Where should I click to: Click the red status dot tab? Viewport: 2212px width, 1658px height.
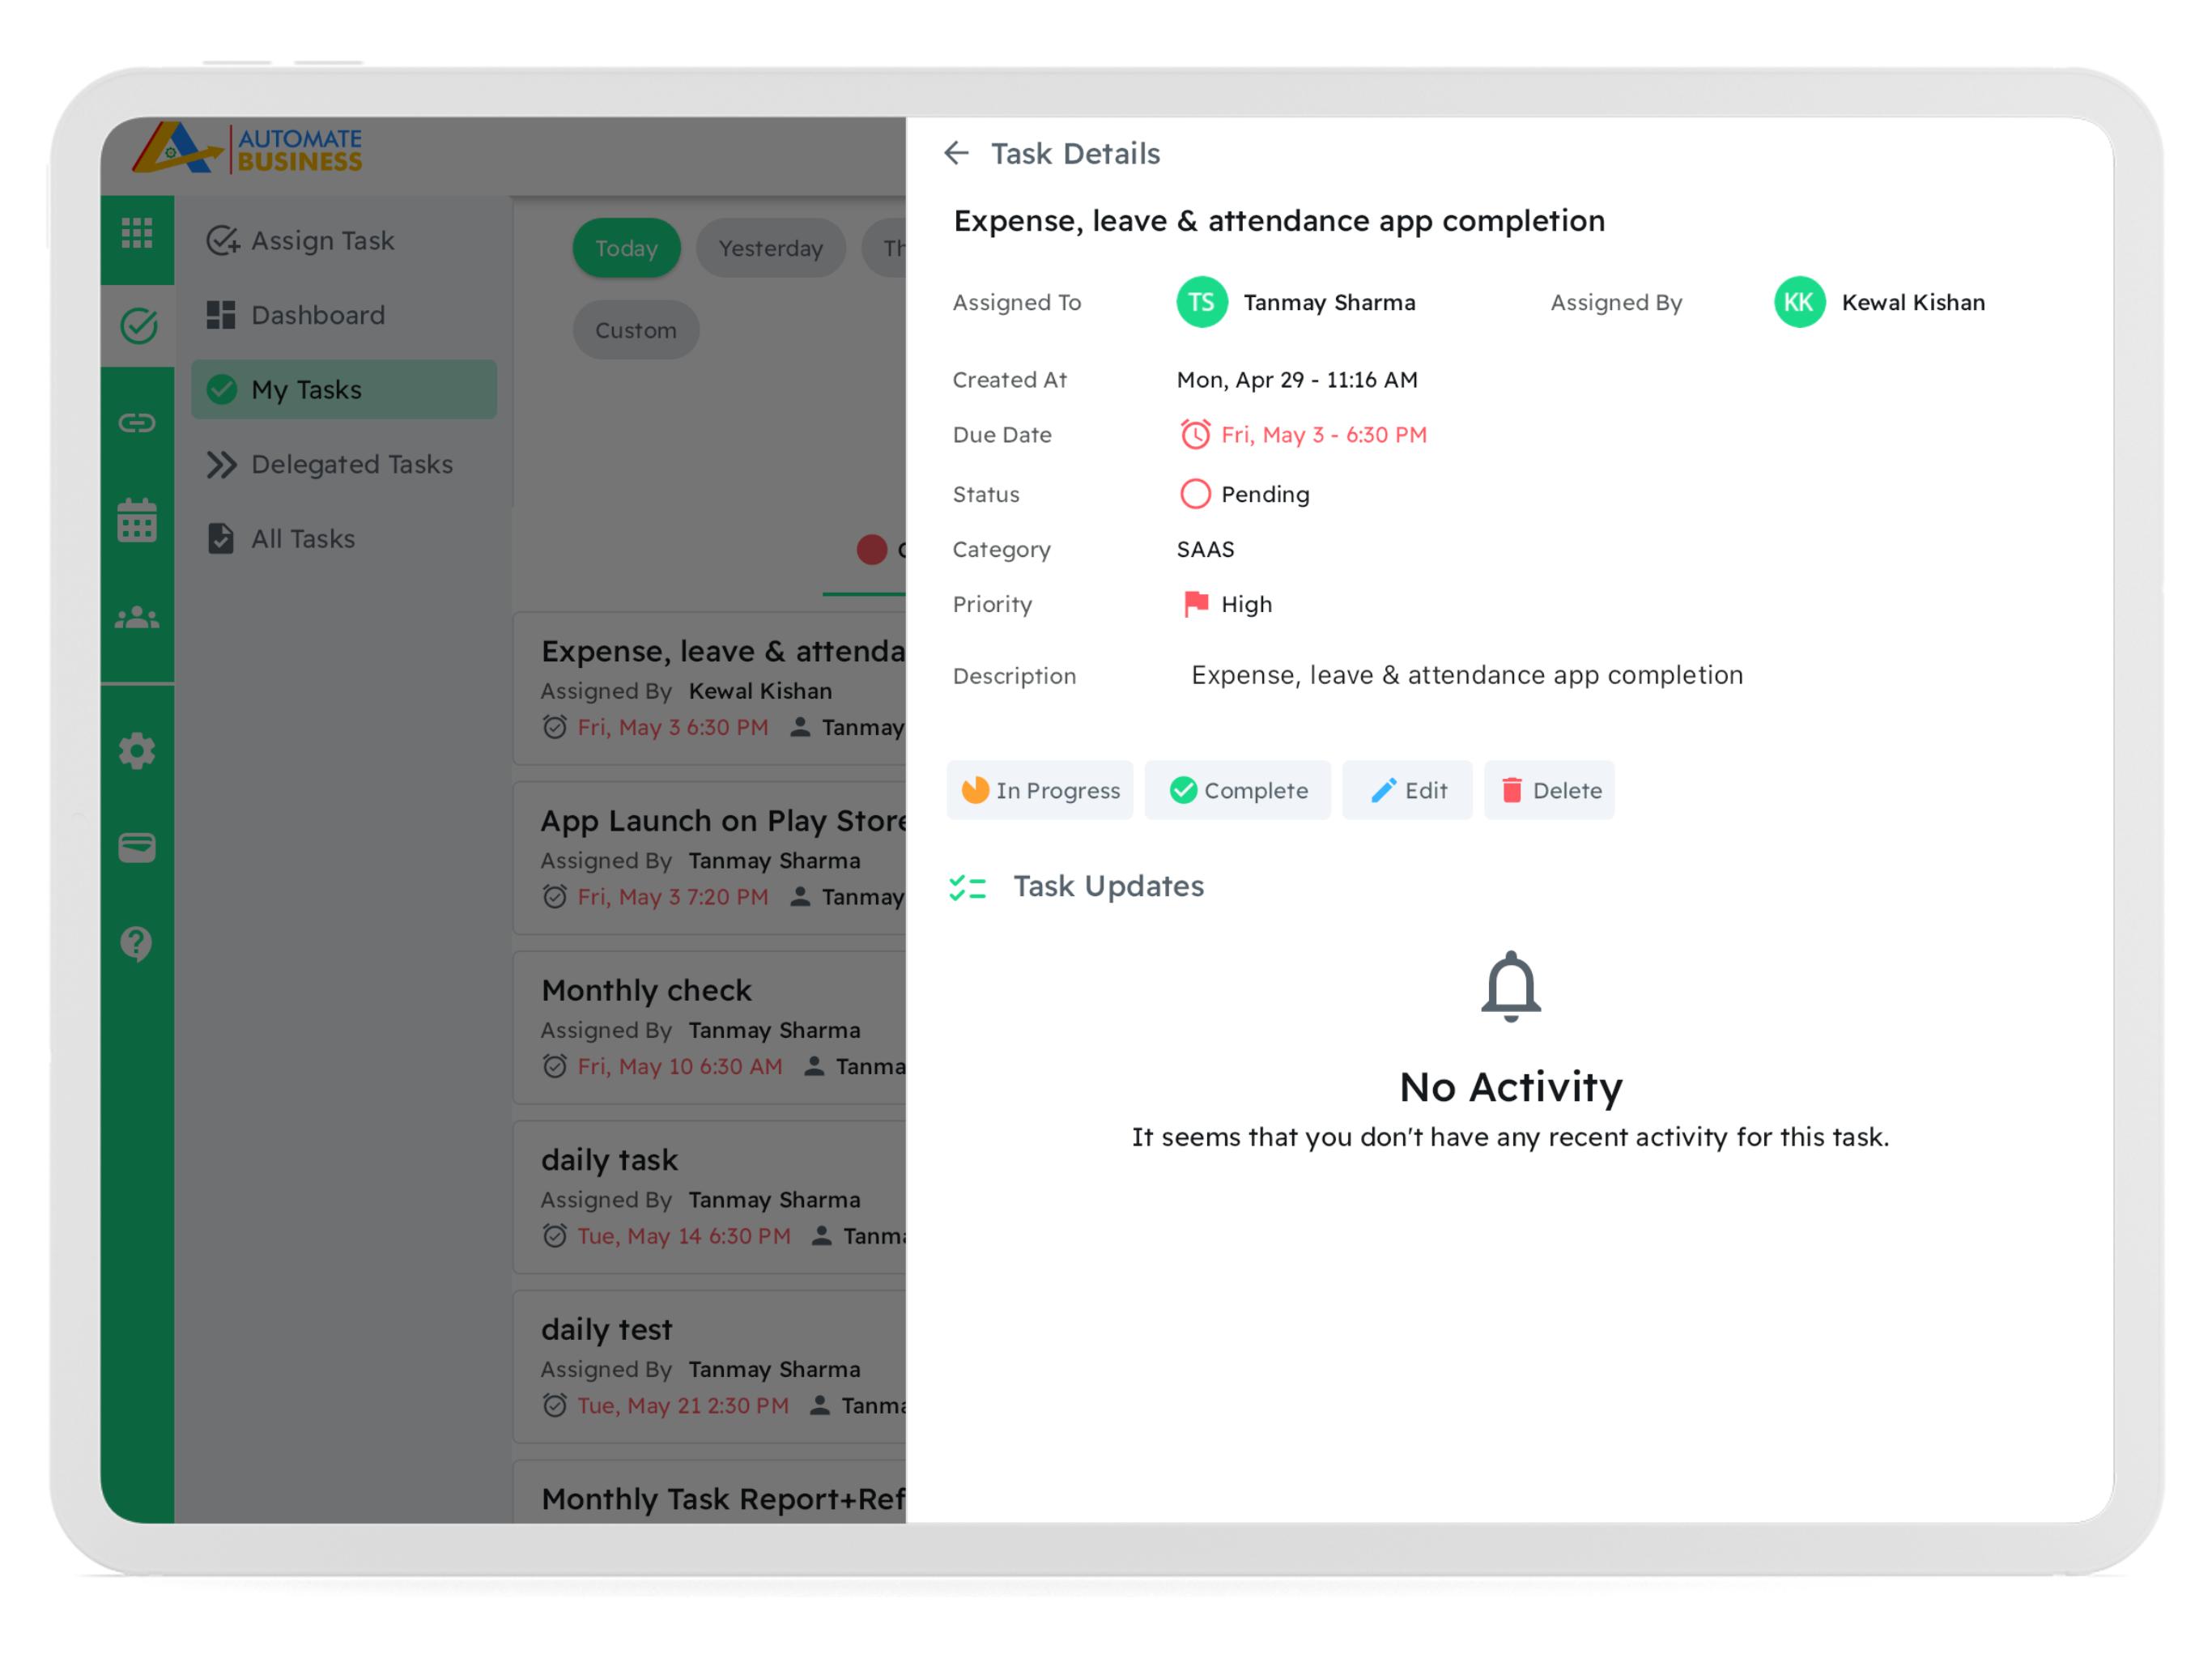pyautogui.click(x=871, y=549)
